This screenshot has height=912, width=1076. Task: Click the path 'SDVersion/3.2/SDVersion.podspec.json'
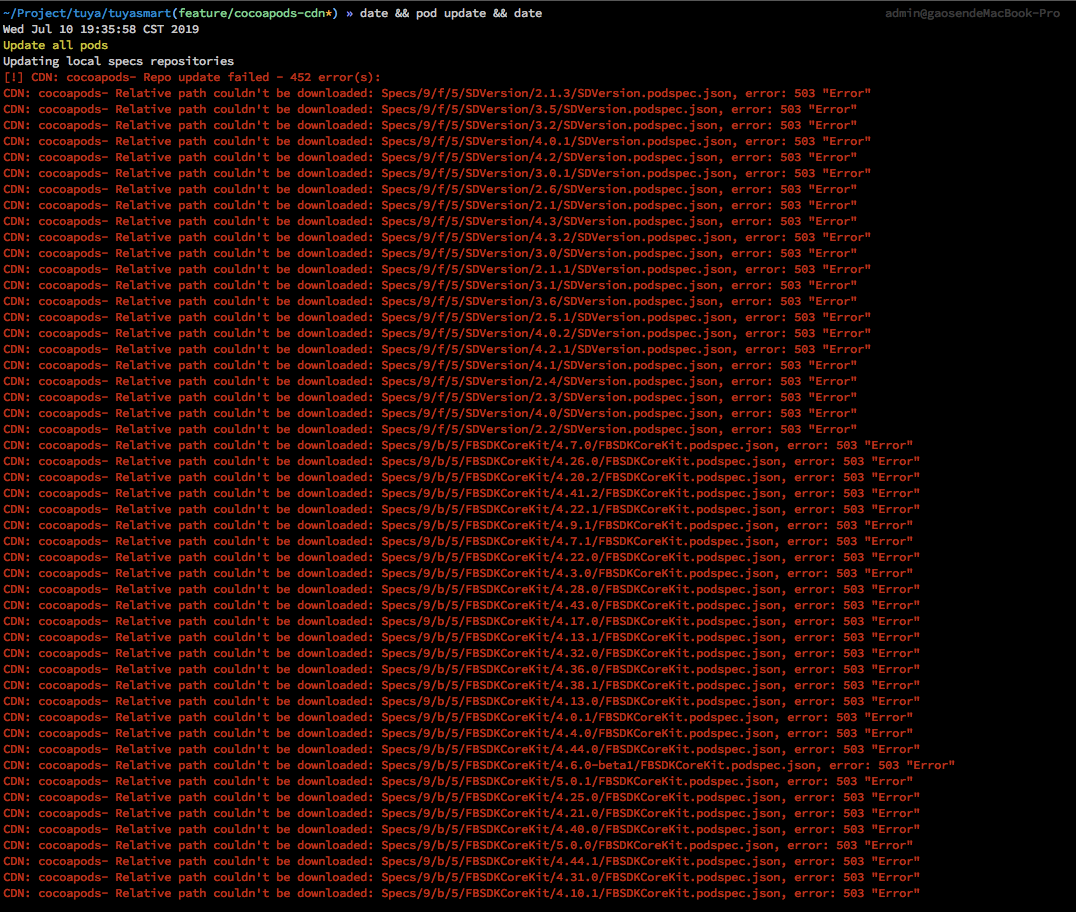point(592,125)
